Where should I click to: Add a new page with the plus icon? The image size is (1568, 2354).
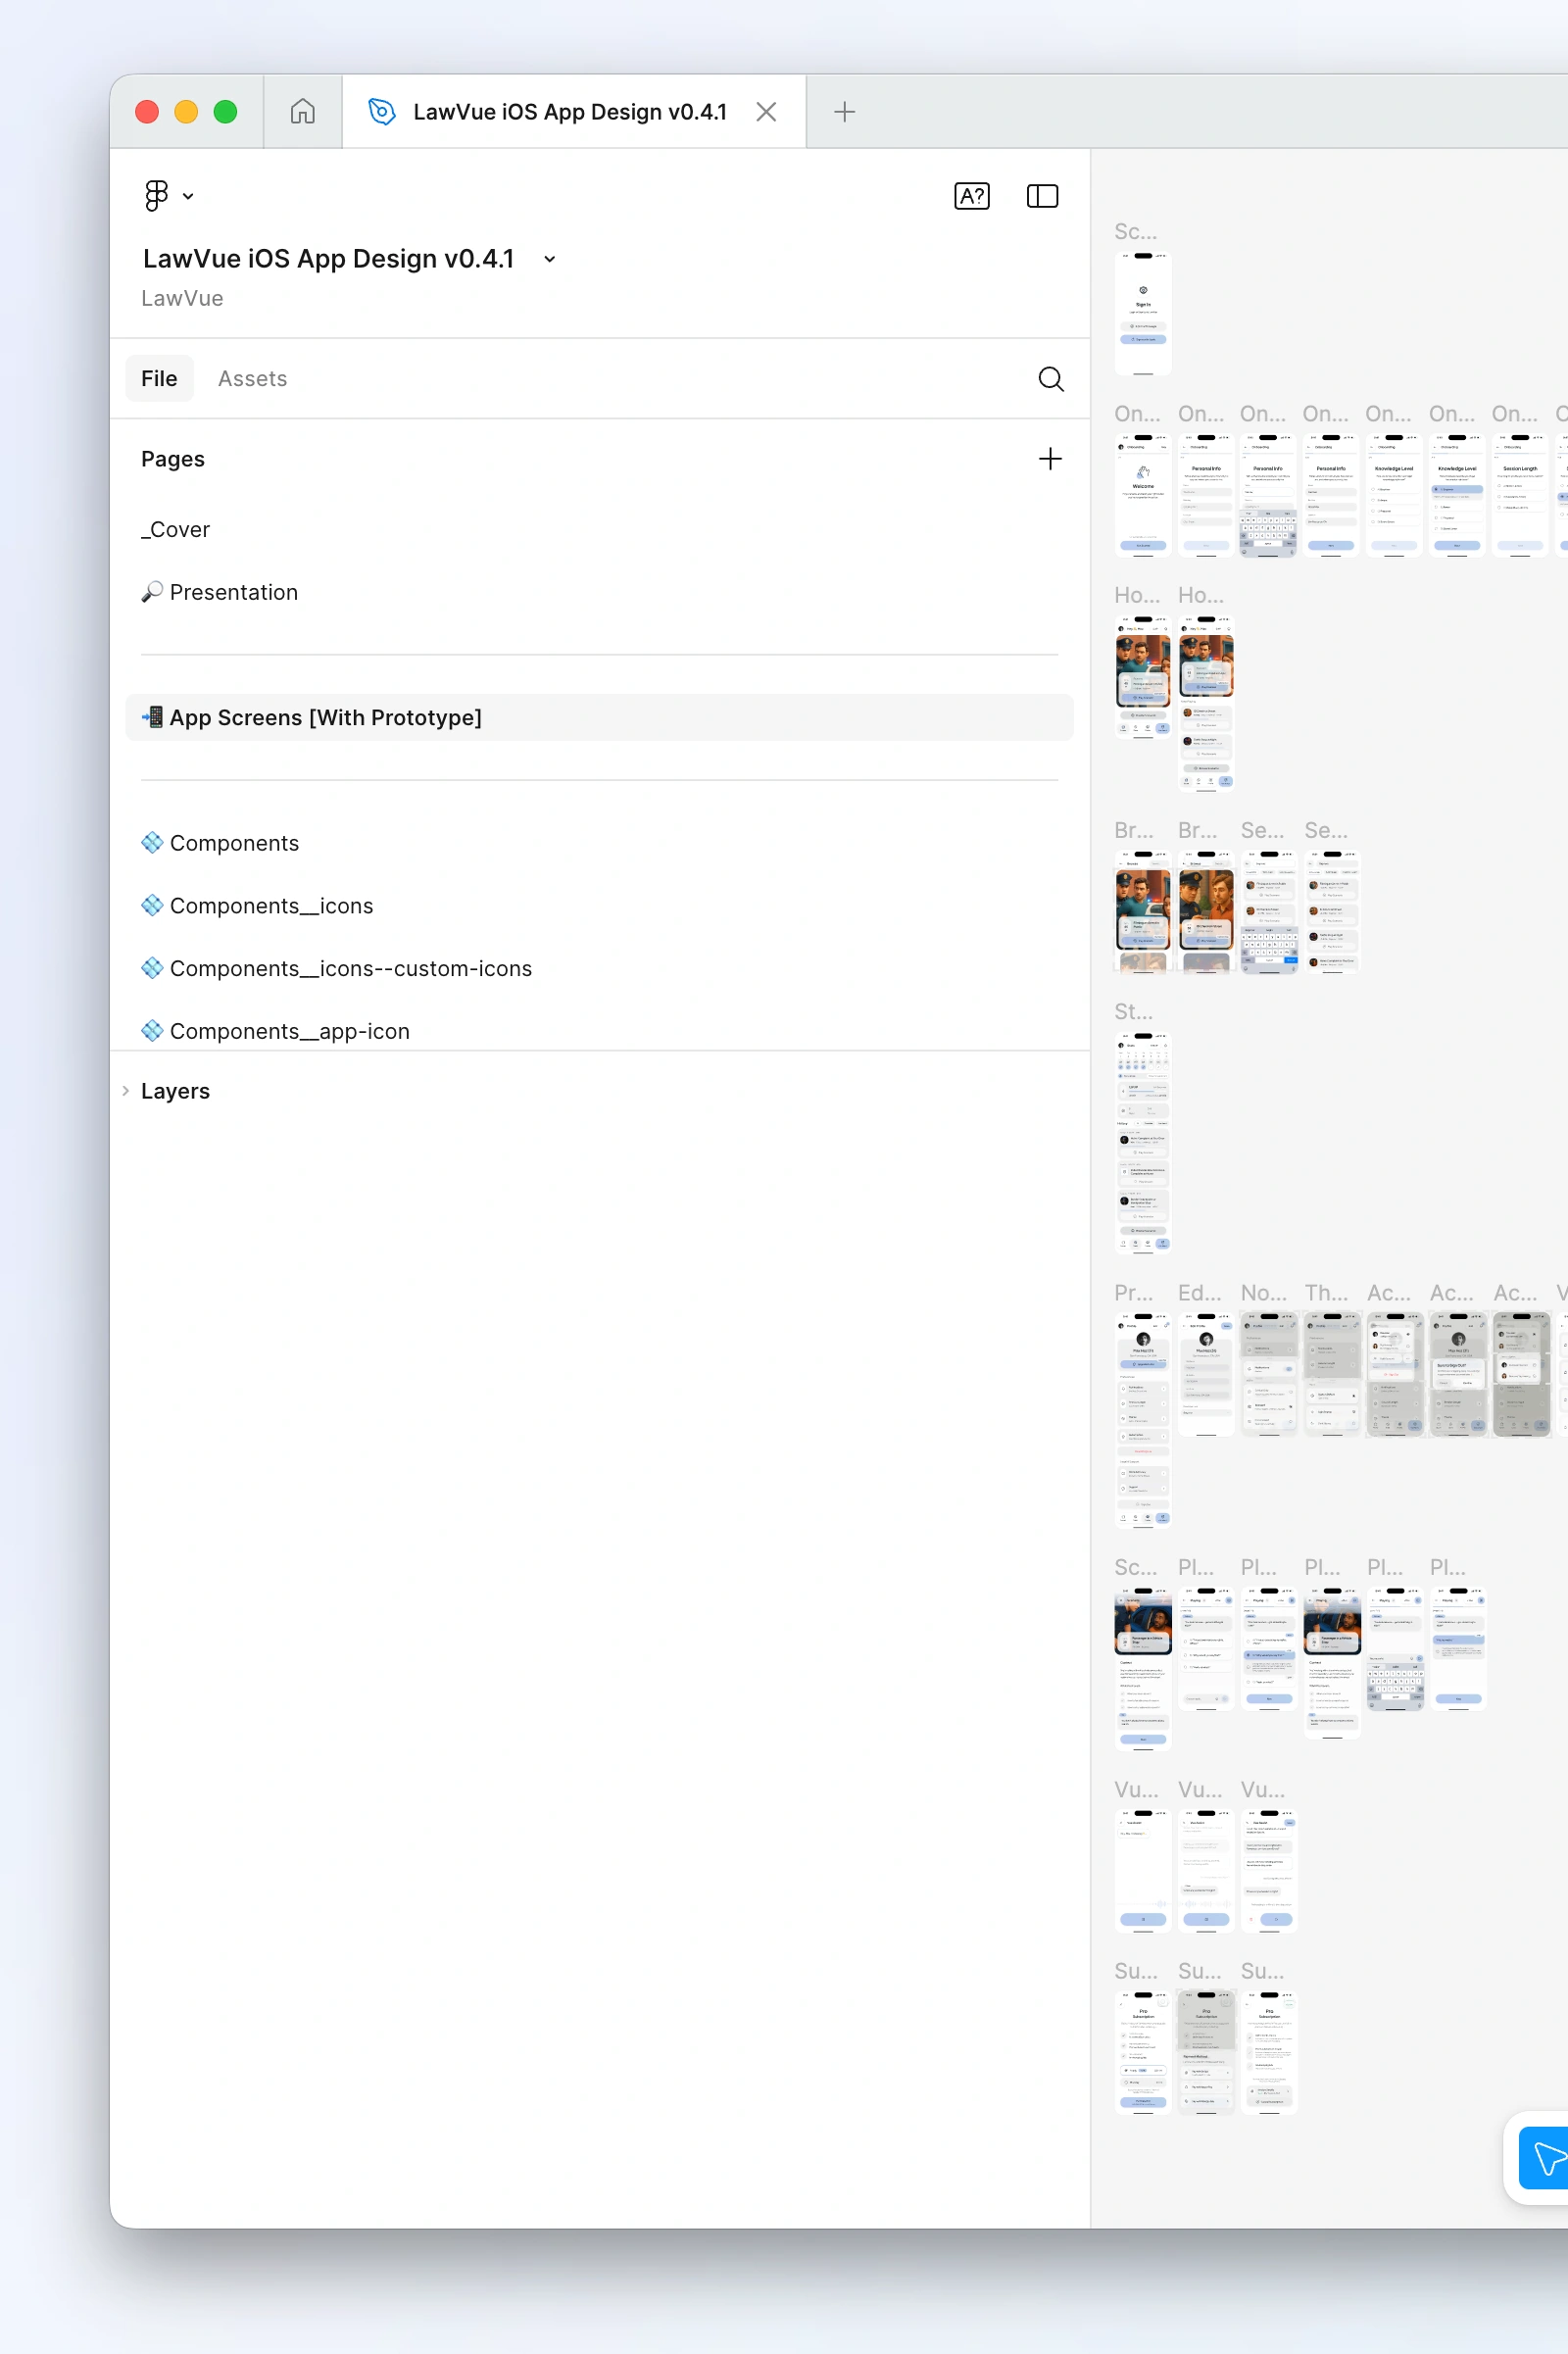pos(1050,459)
